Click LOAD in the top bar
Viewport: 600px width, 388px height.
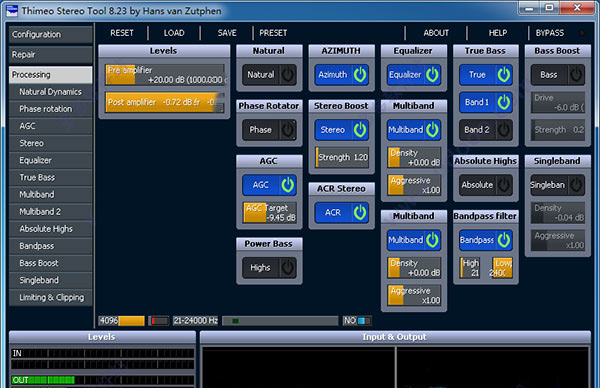pyautogui.click(x=174, y=33)
